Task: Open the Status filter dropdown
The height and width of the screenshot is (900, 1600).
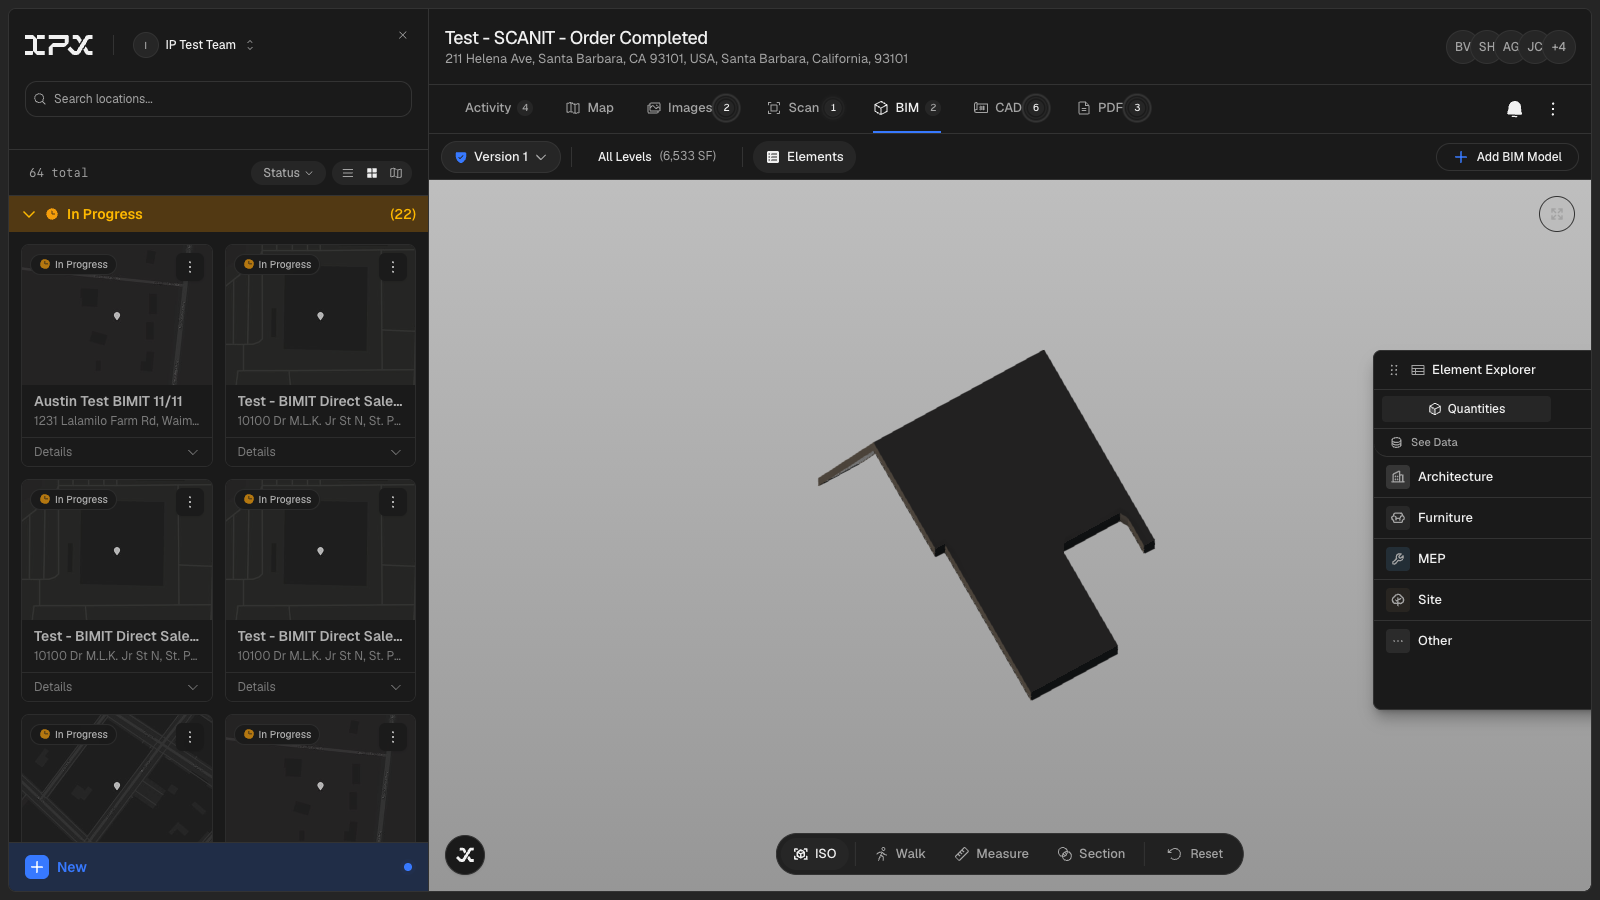Action: pos(288,173)
